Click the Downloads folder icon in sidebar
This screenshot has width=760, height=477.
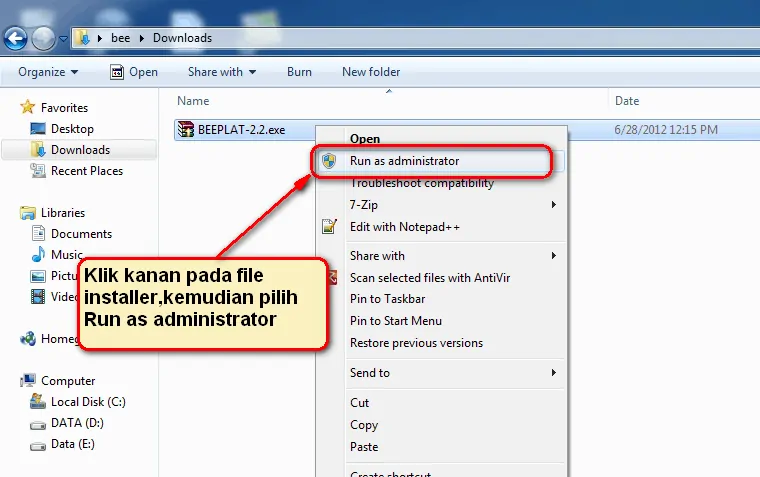pyautogui.click(x=38, y=149)
